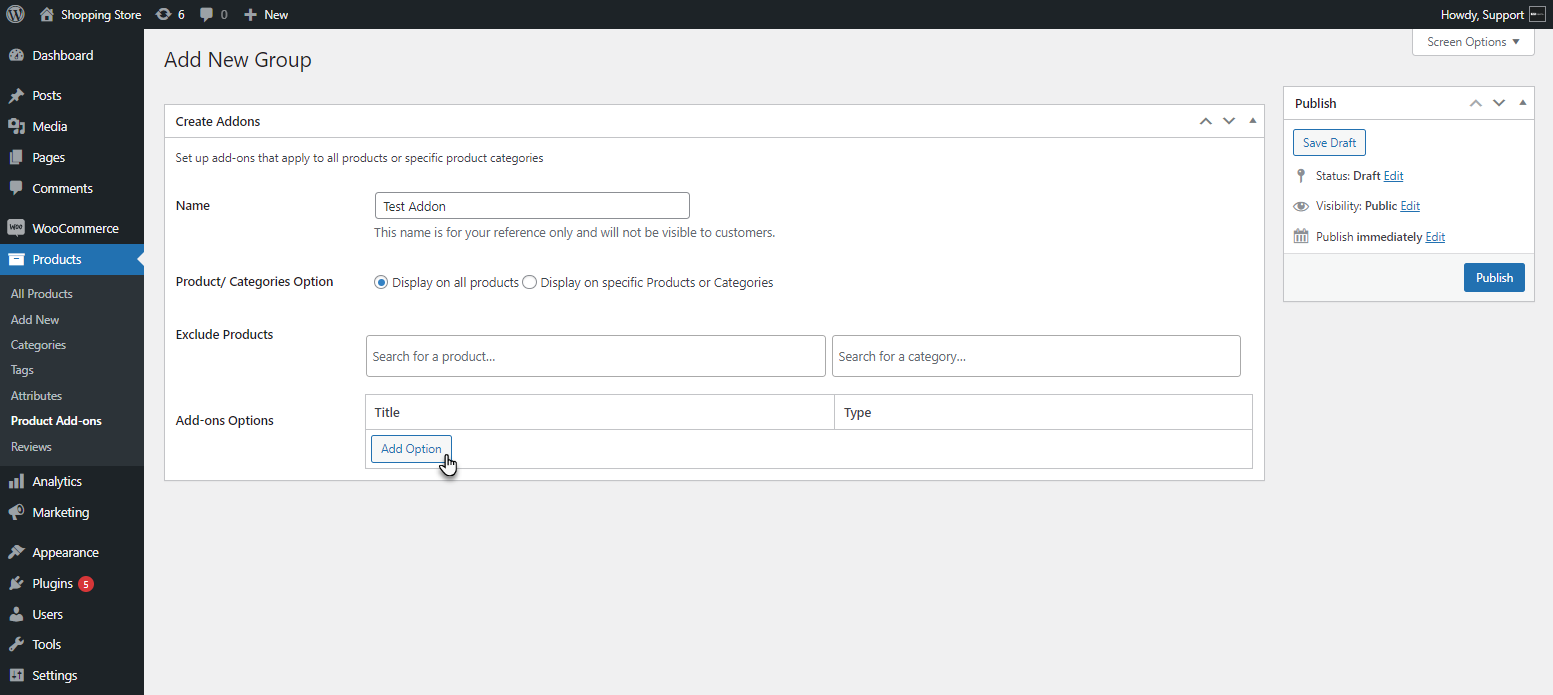This screenshot has width=1553, height=695.
Task: Select Display on specific Products or Categories
Action: (x=530, y=283)
